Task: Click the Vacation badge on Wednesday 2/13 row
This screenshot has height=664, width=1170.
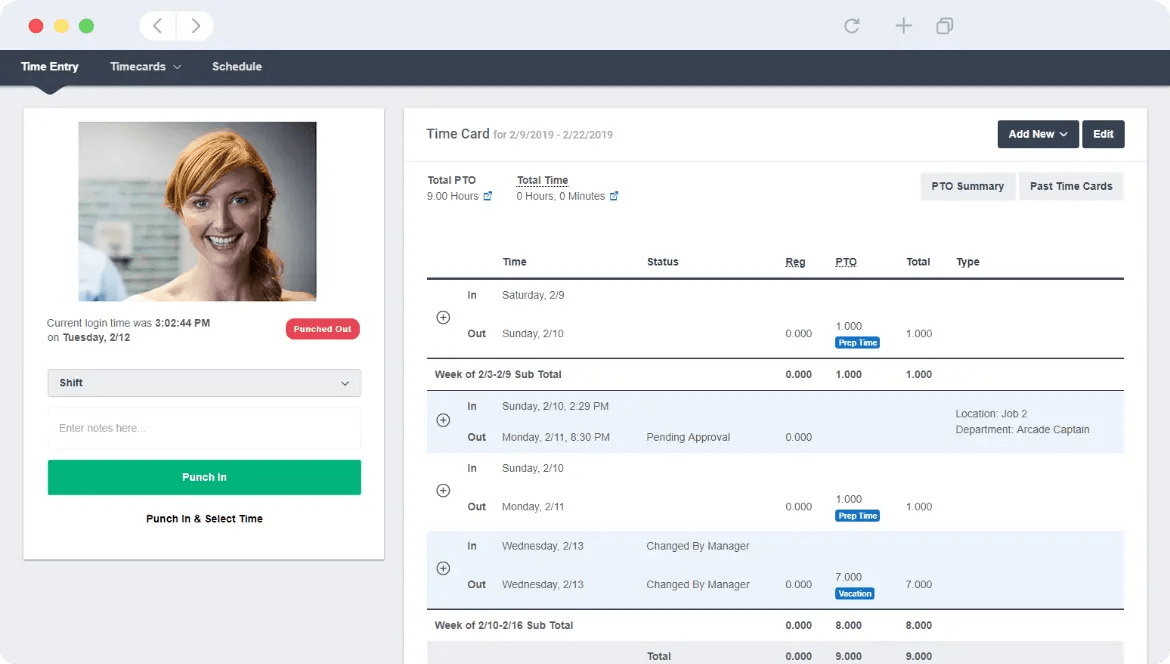Action: 854,592
